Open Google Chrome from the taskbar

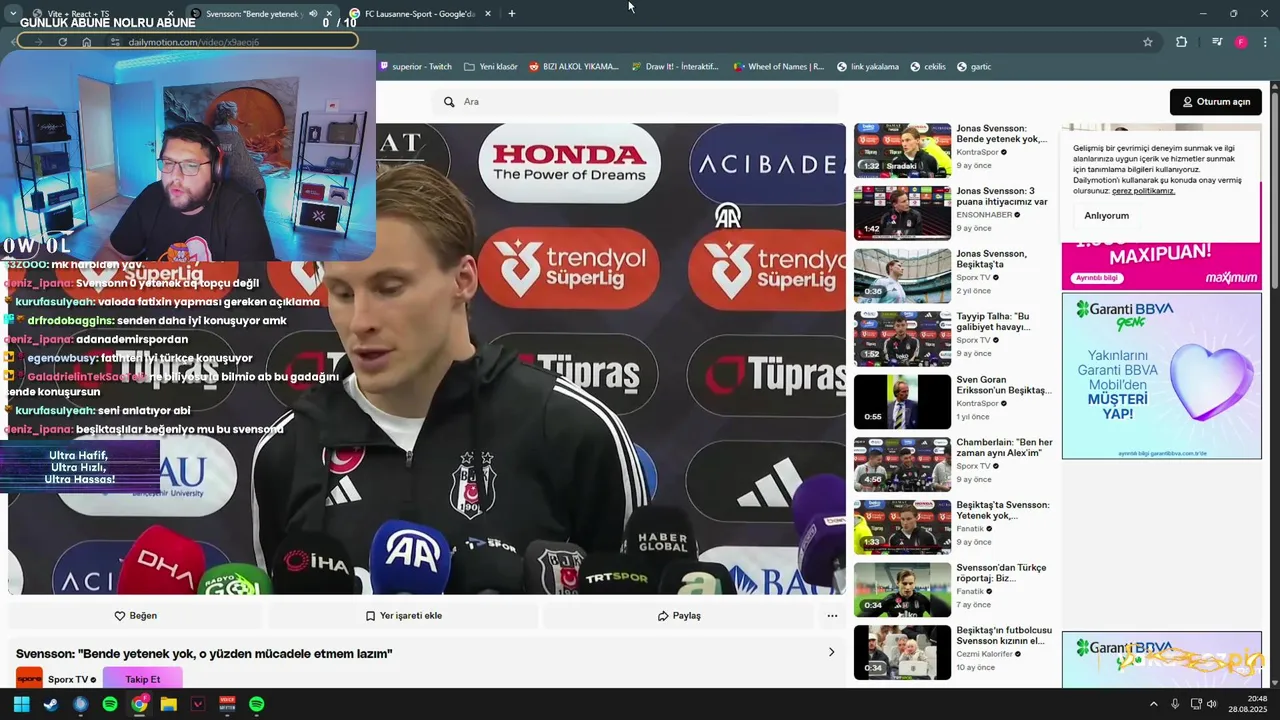(x=139, y=704)
